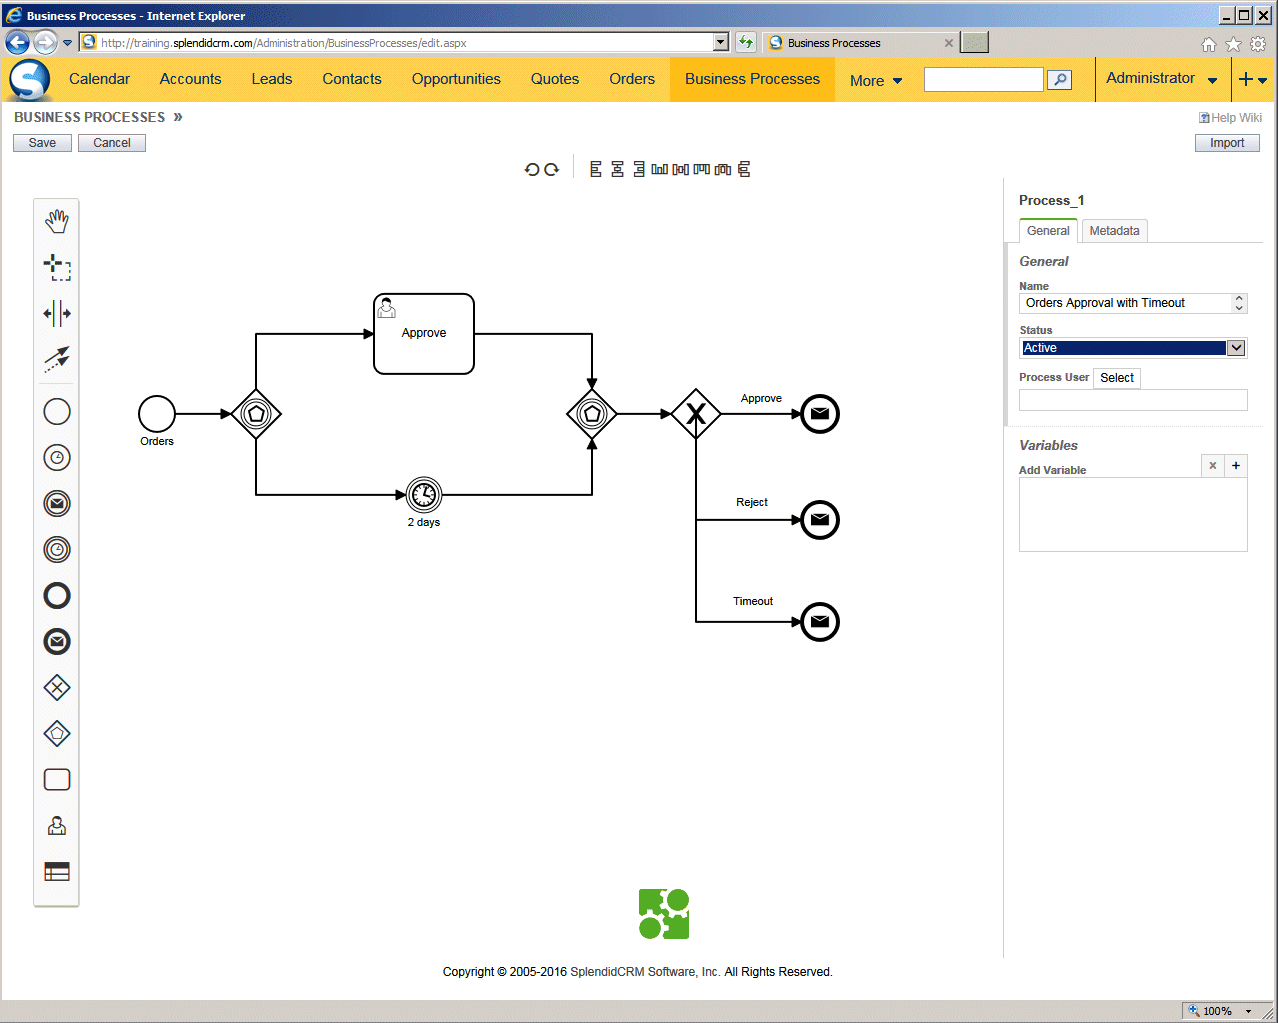Activate the lasso selection tool
The image size is (1278, 1023).
click(57, 267)
